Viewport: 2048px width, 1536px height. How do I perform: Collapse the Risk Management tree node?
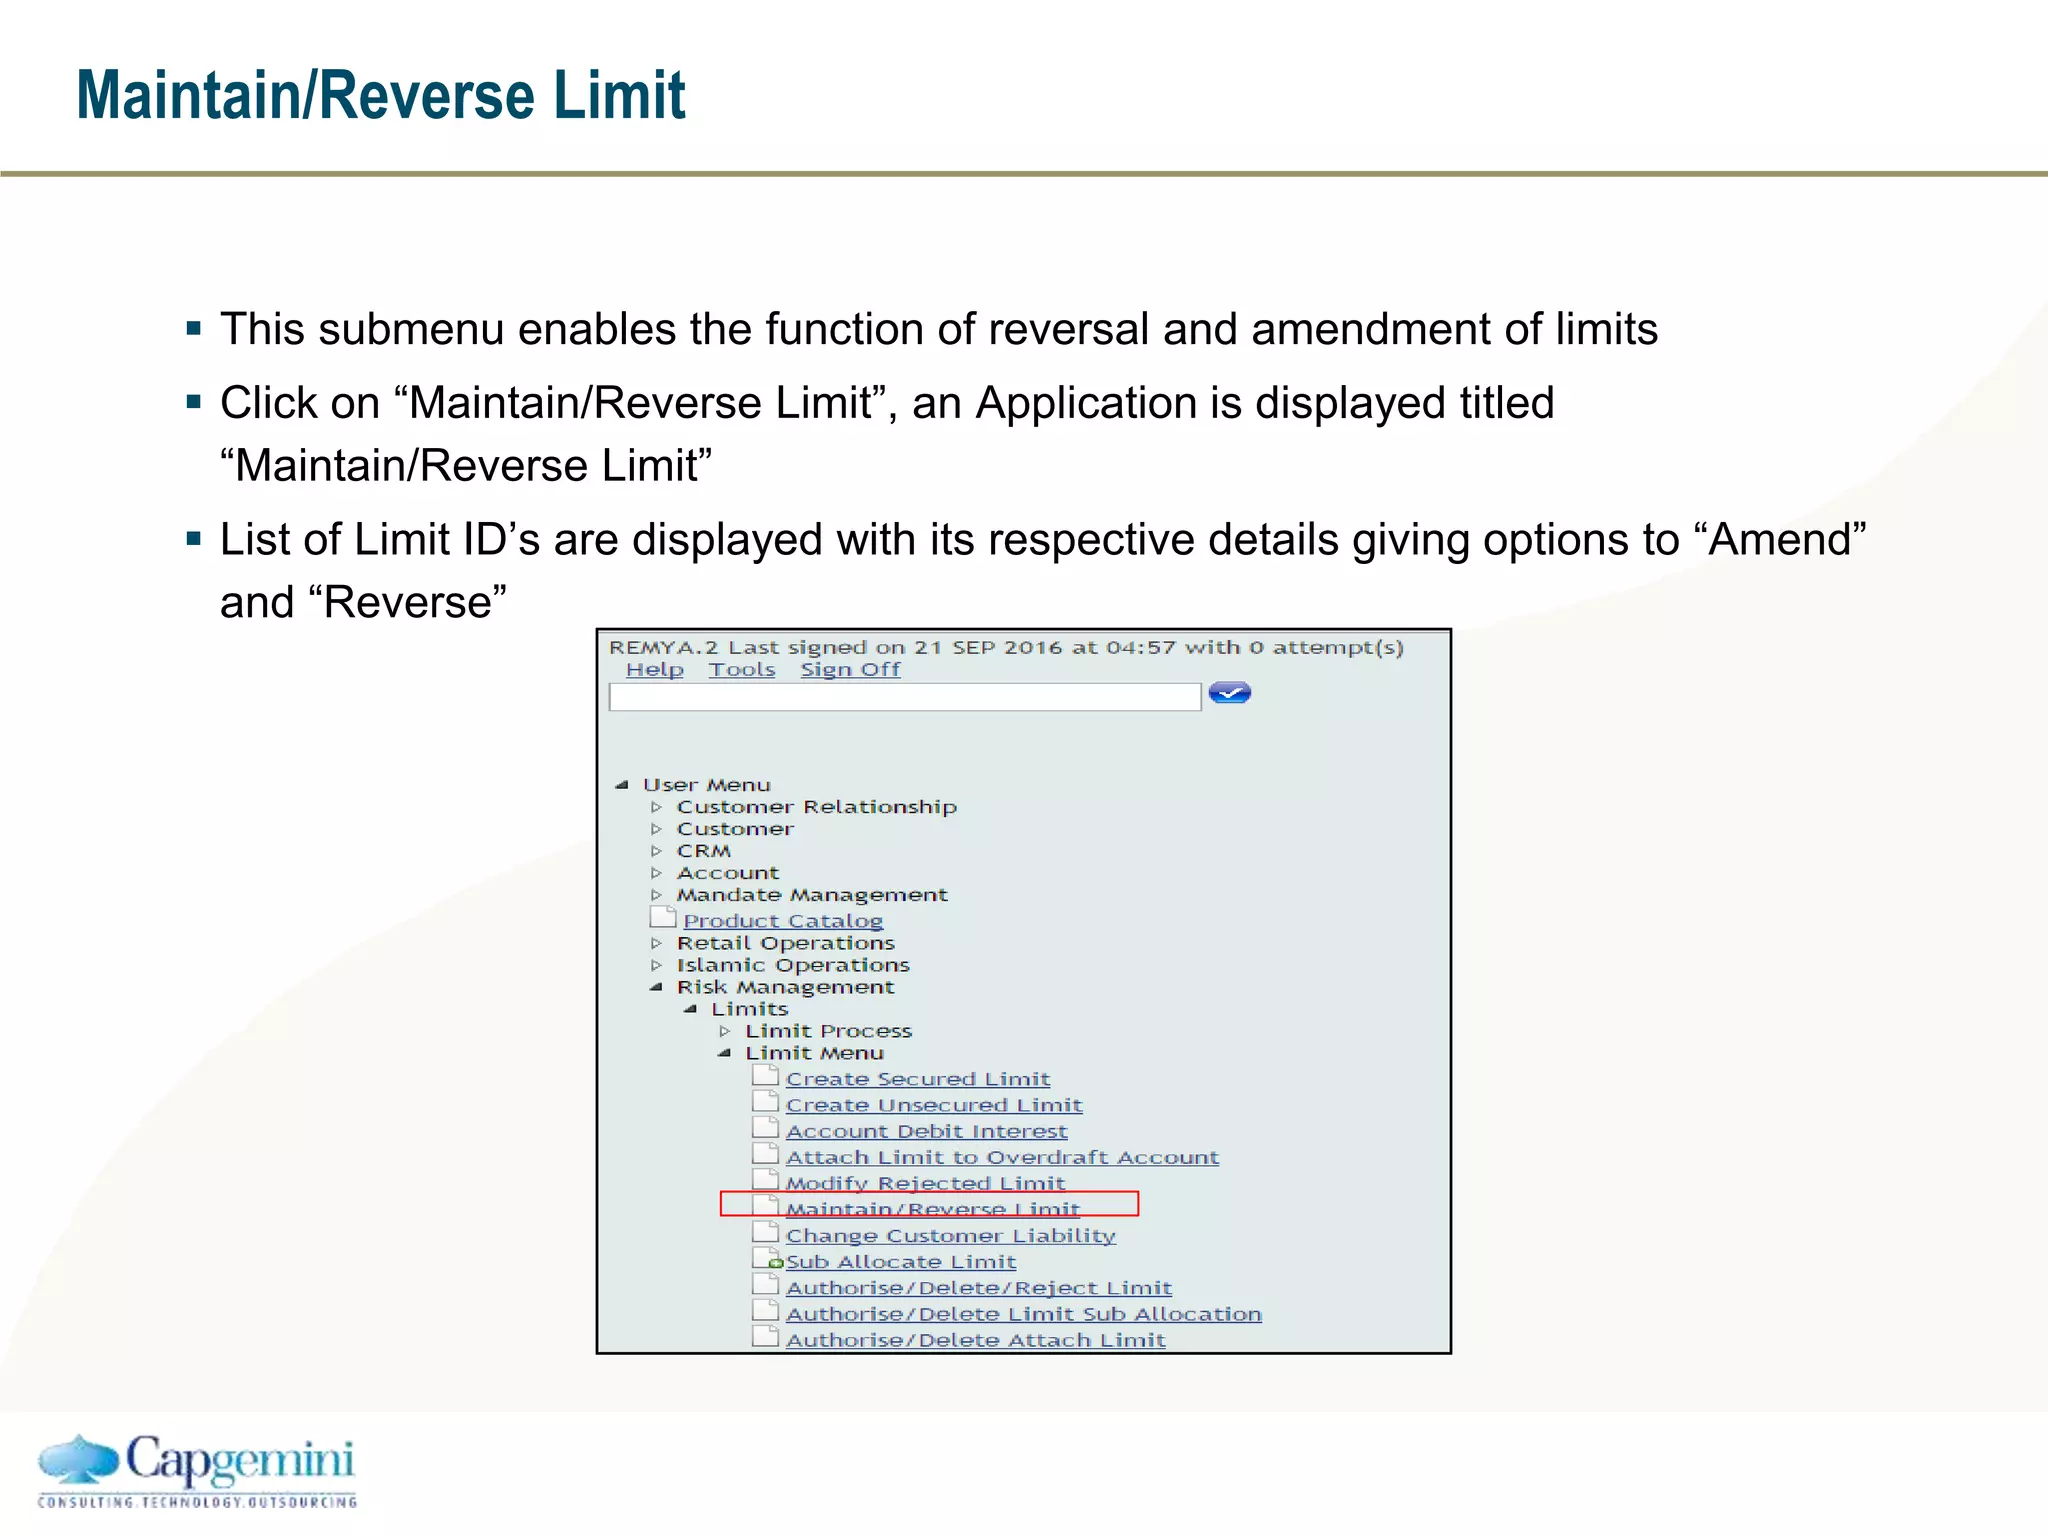656,987
